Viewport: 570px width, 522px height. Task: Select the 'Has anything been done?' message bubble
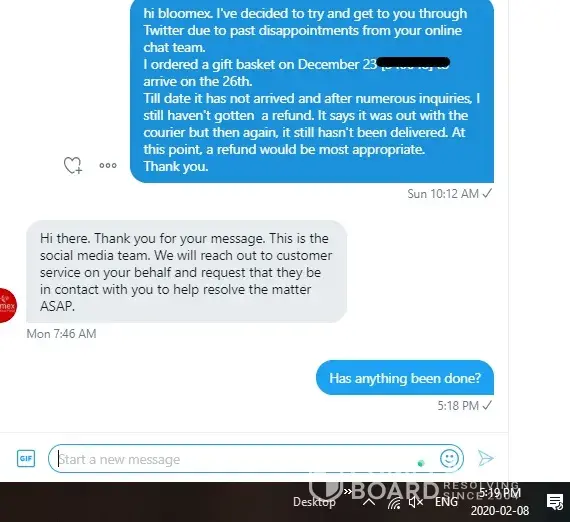click(x=405, y=378)
